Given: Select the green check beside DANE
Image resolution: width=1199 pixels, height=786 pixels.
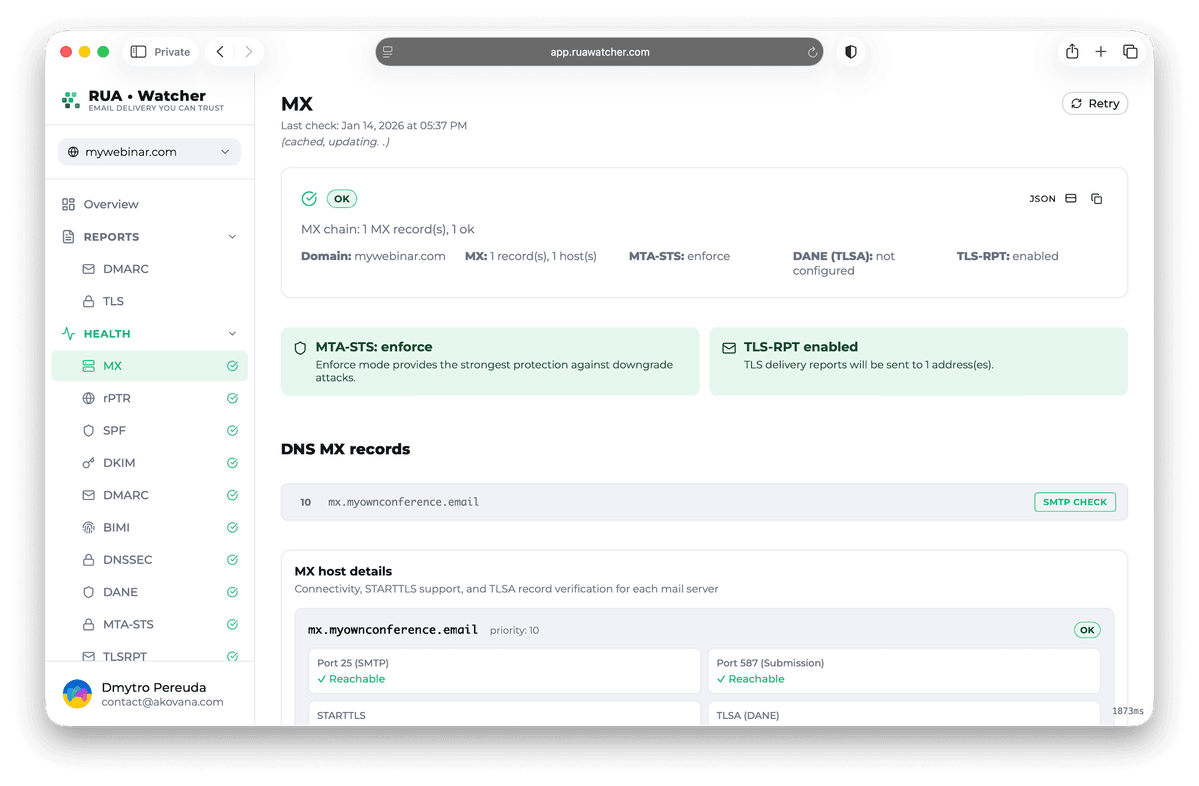Looking at the screenshot, I should coord(232,591).
